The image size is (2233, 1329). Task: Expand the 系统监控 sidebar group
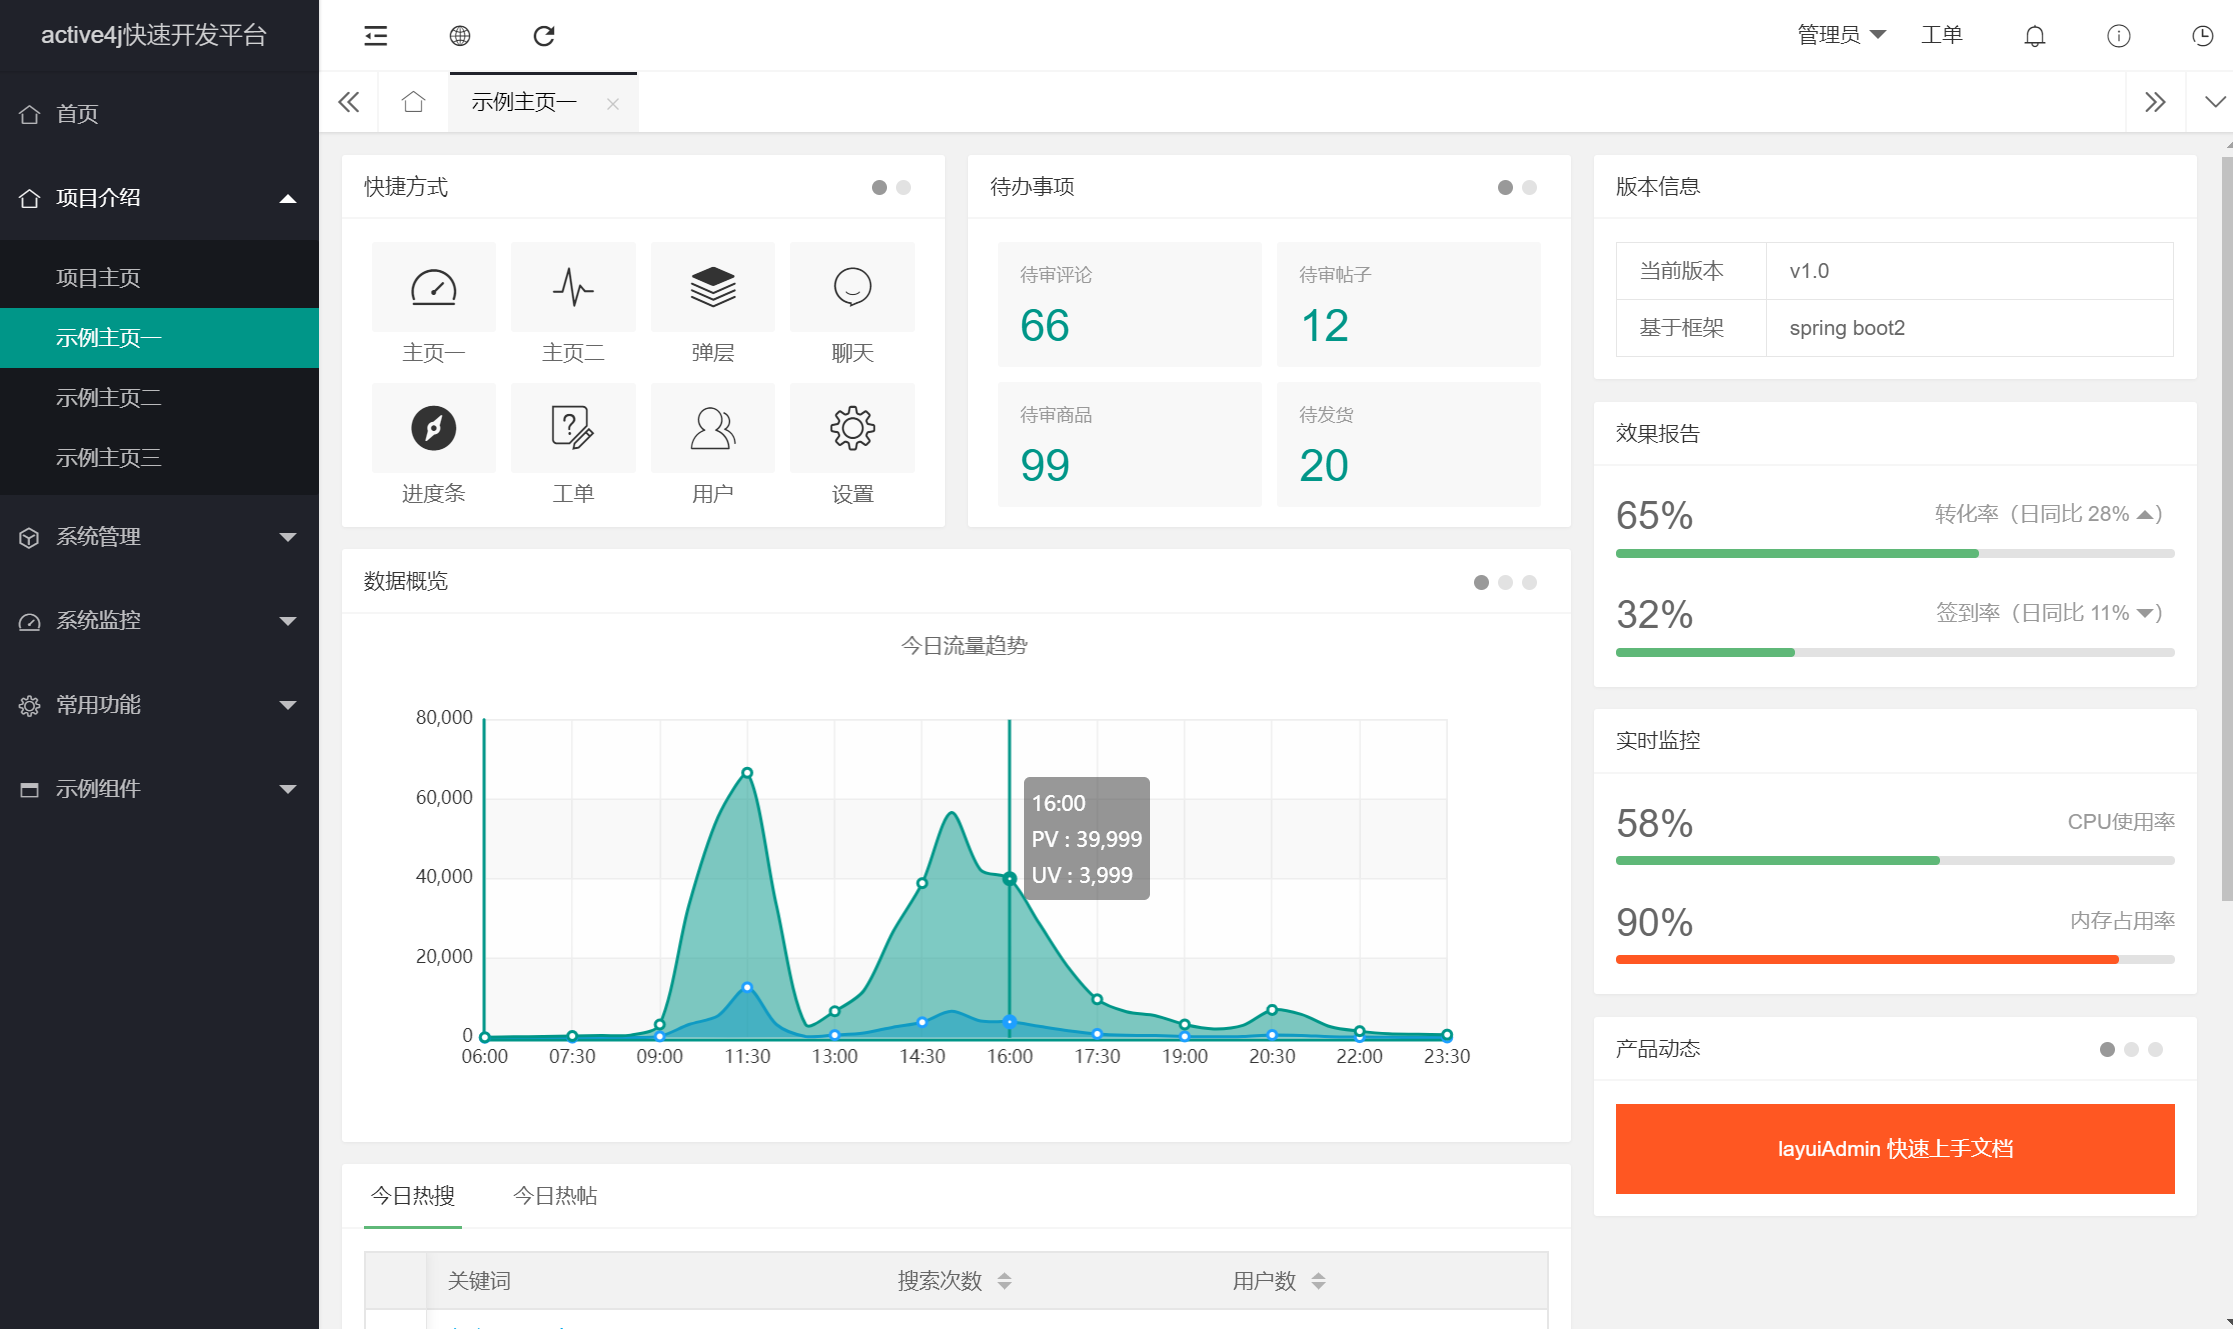point(160,621)
